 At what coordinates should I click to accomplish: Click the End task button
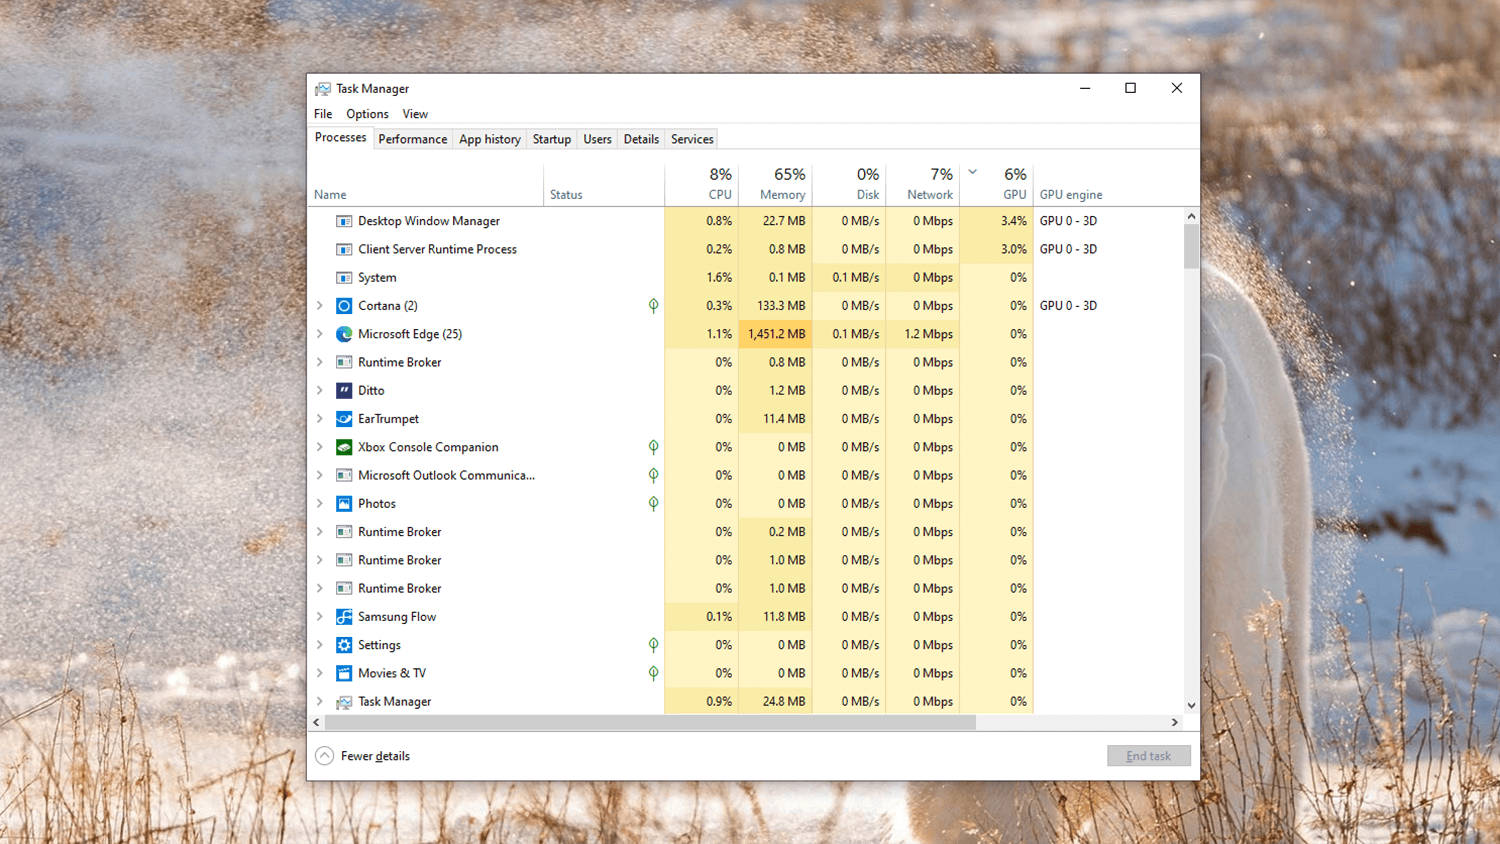click(x=1149, y=756)
